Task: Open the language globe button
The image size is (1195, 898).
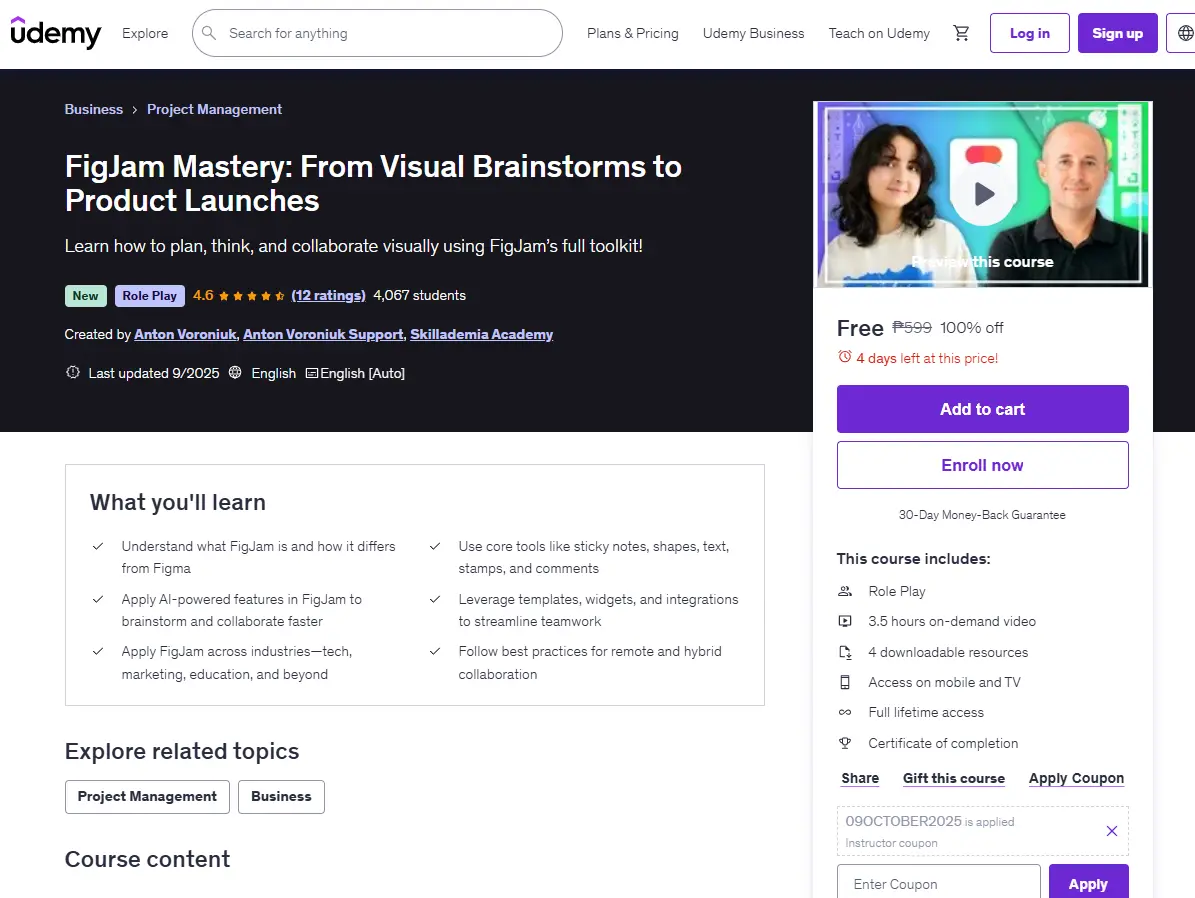Action: point(1184,33)
